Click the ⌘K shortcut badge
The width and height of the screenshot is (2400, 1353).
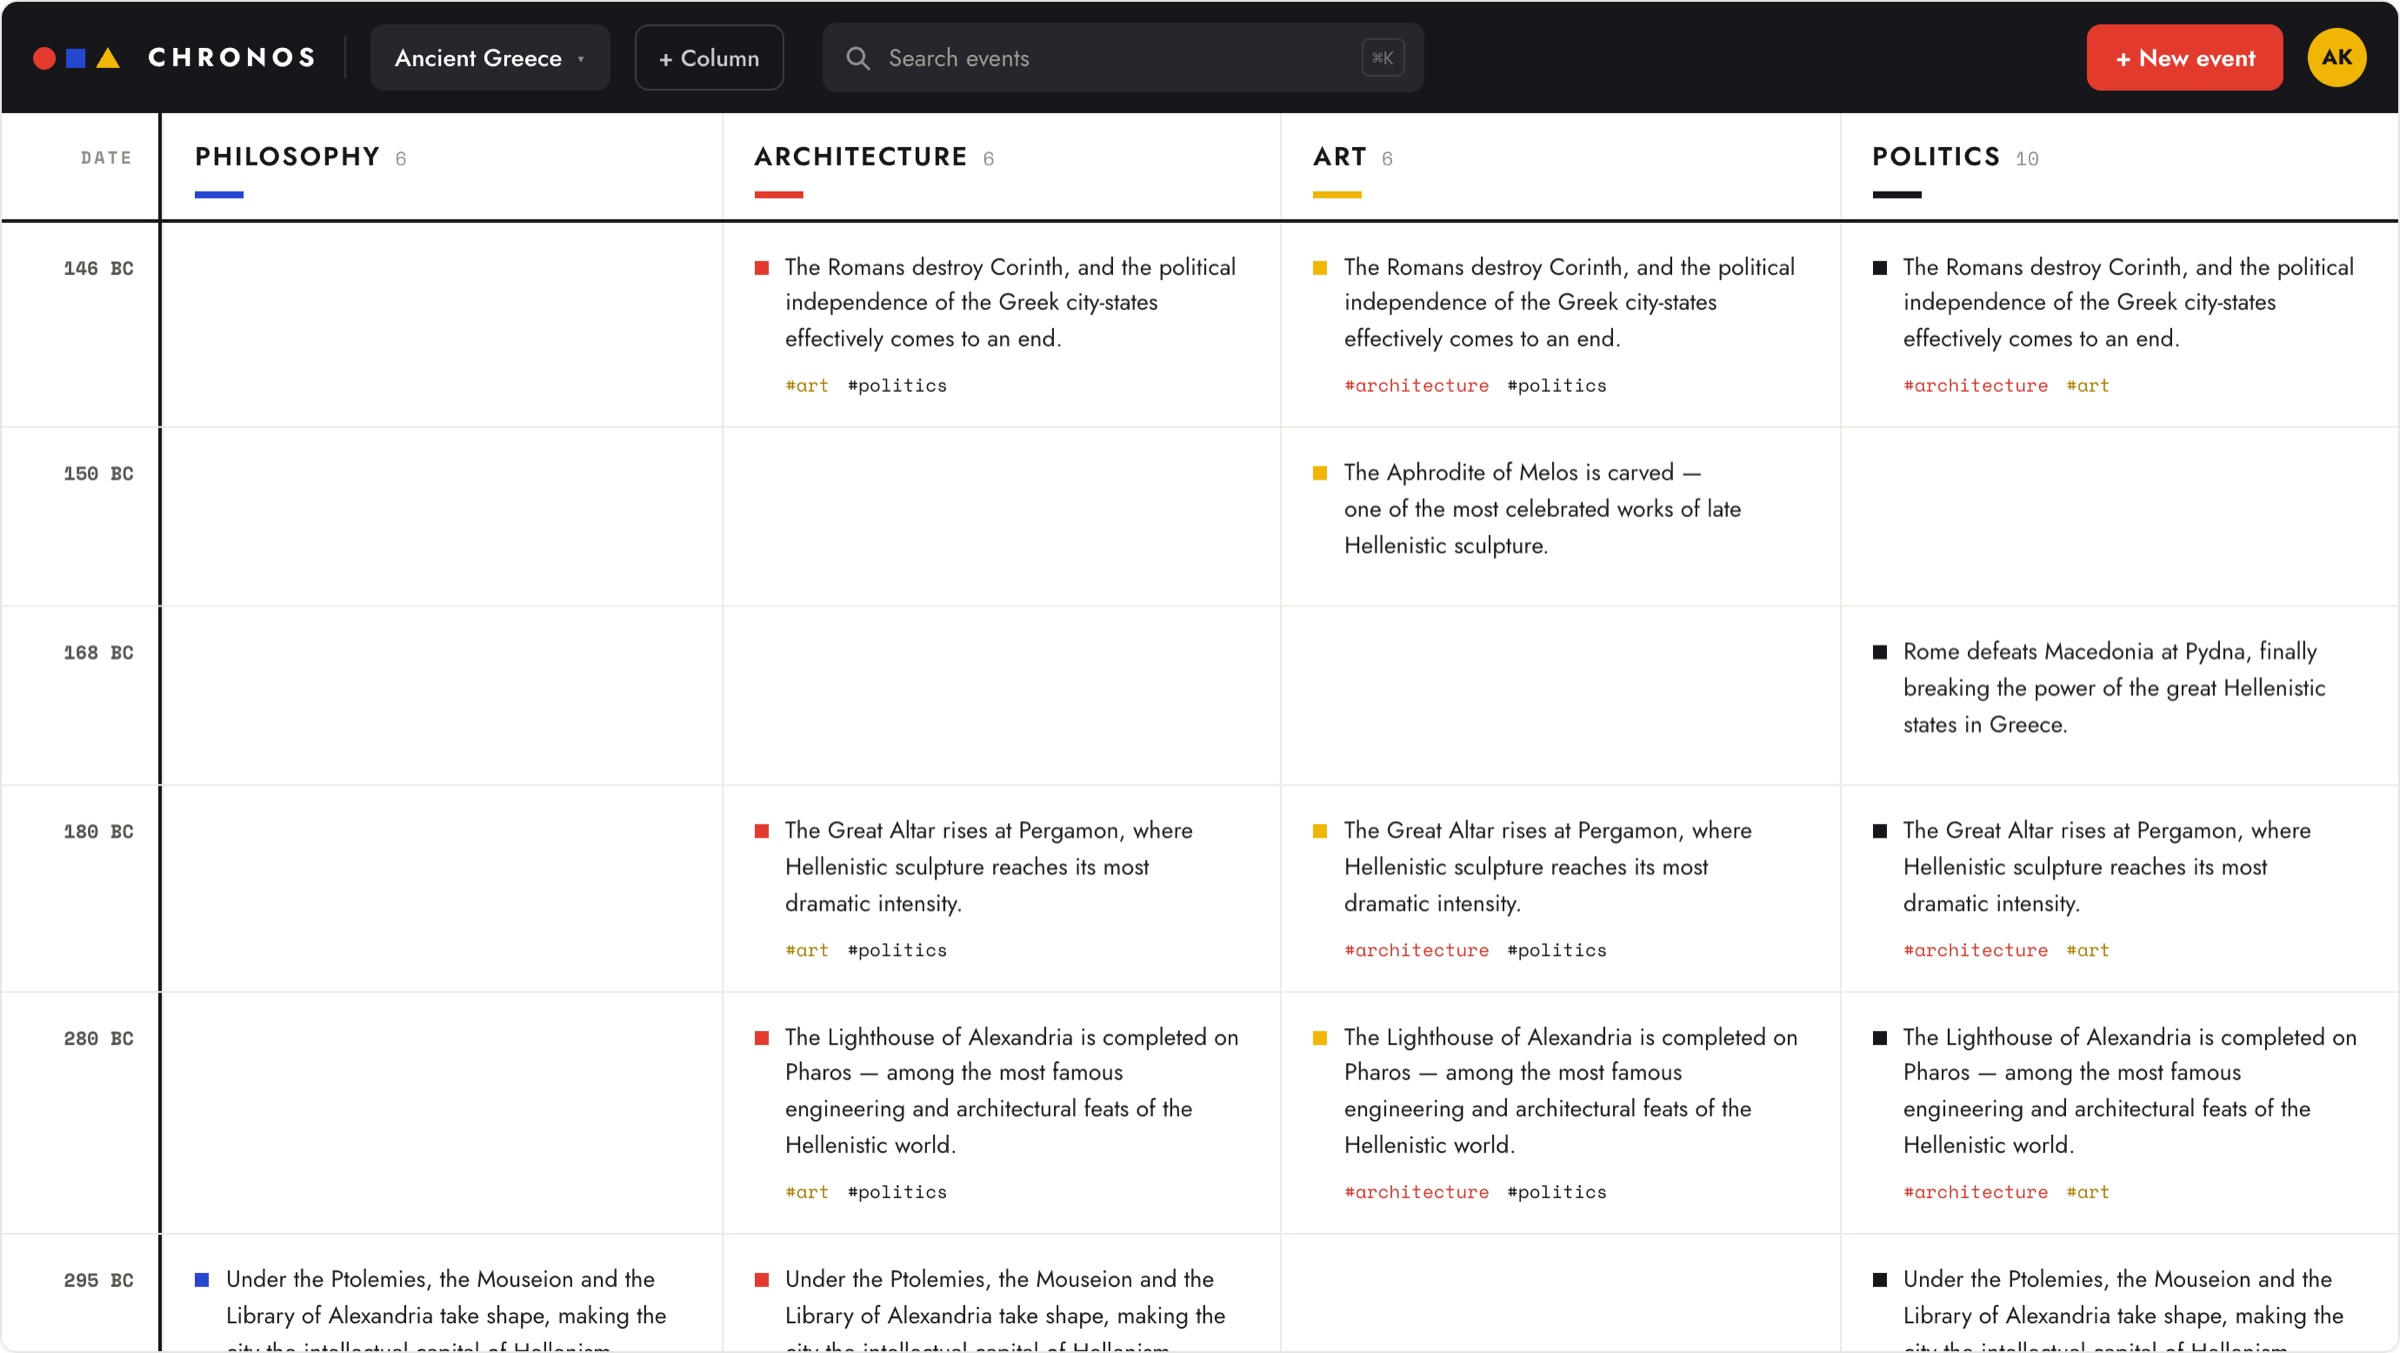tap(1383, 58)
